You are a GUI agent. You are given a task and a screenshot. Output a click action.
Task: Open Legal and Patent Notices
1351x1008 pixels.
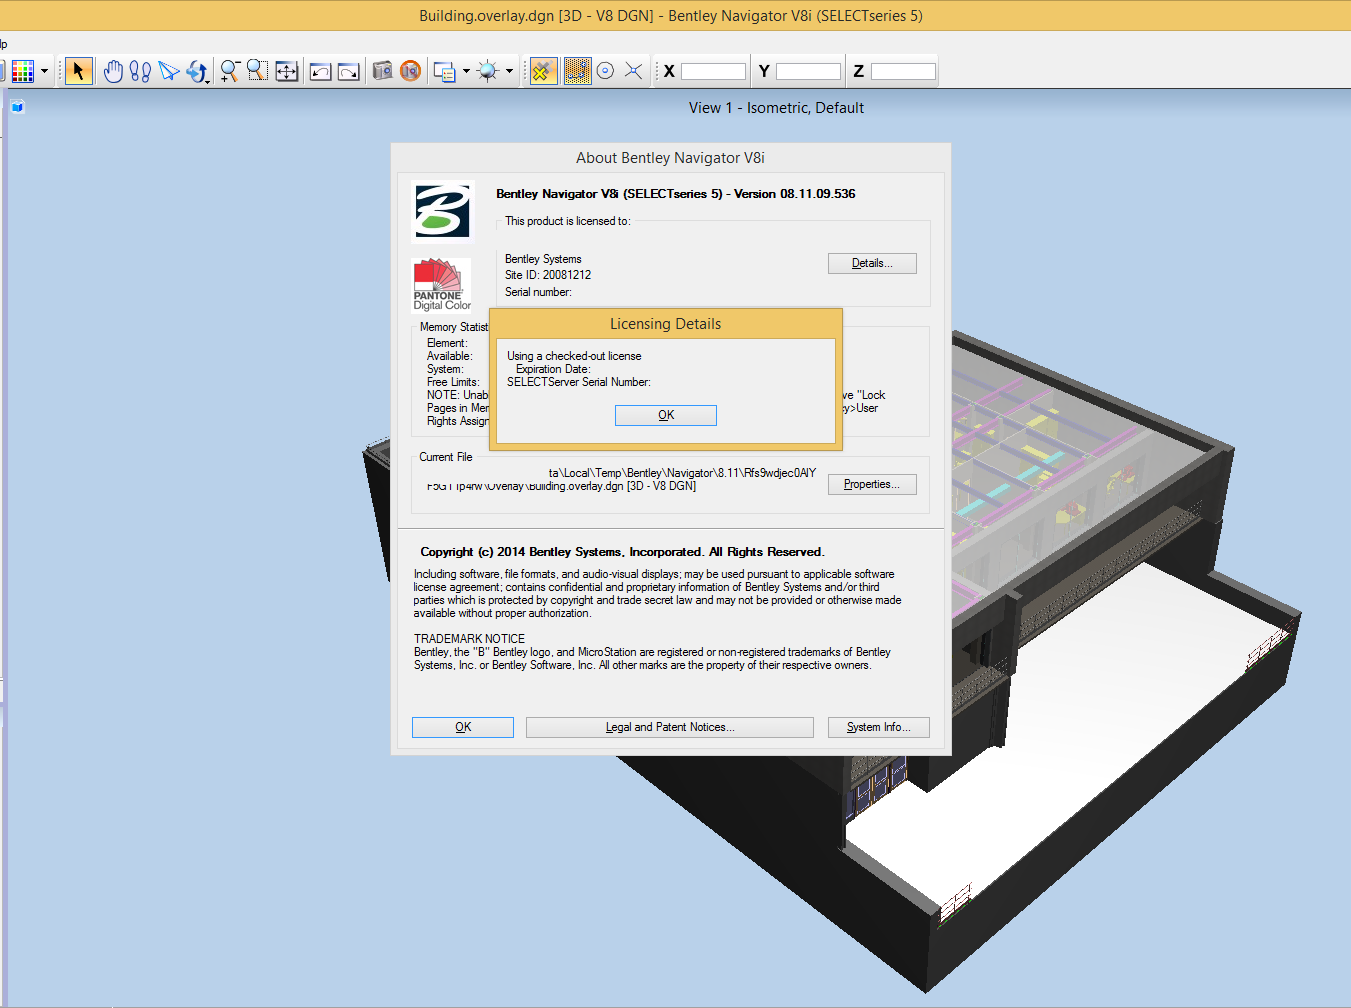click(x=670, y=727)
